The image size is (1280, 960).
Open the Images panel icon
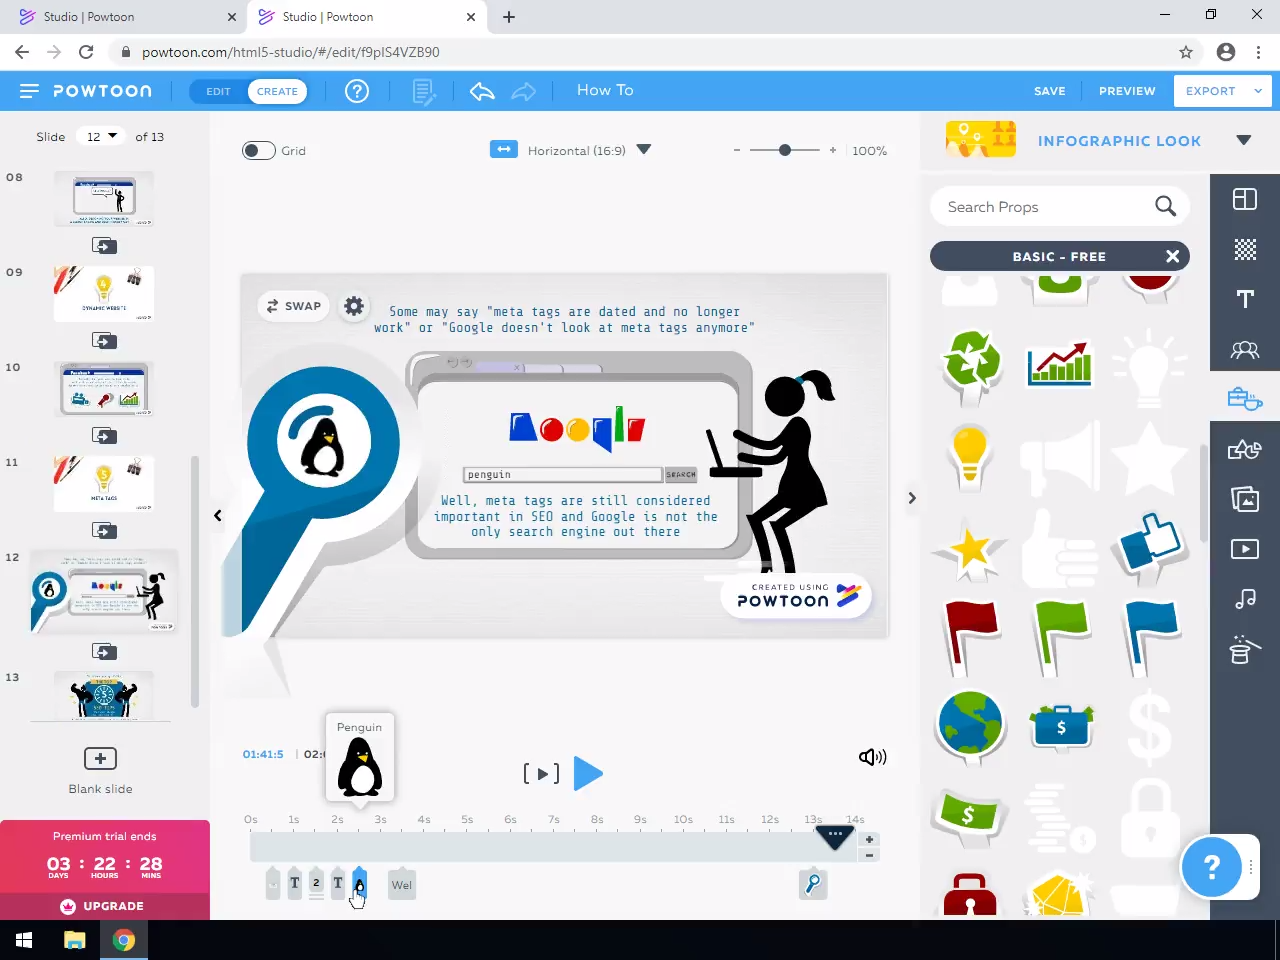pos(1245,498)
